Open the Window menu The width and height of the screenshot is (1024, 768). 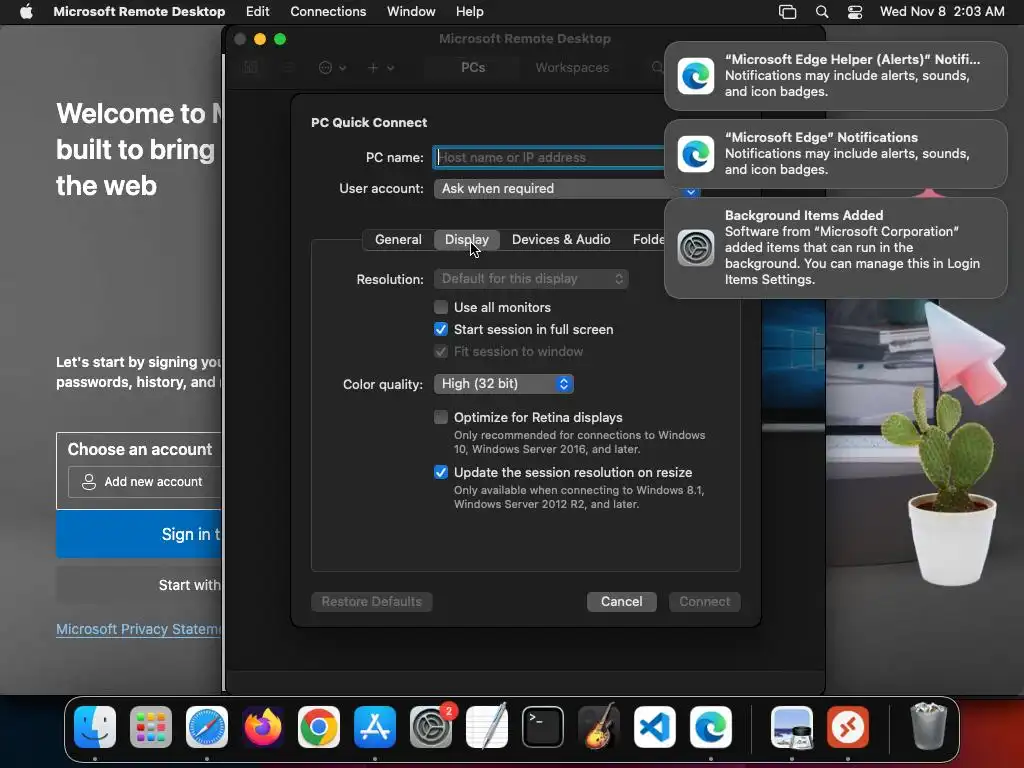click(411, 12)
